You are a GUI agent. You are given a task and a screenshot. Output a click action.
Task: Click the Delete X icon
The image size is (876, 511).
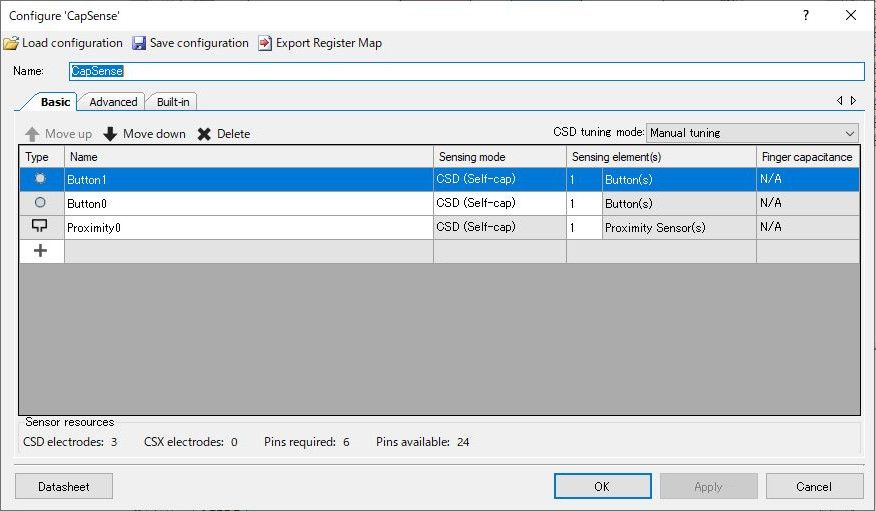tap(204, 134)
